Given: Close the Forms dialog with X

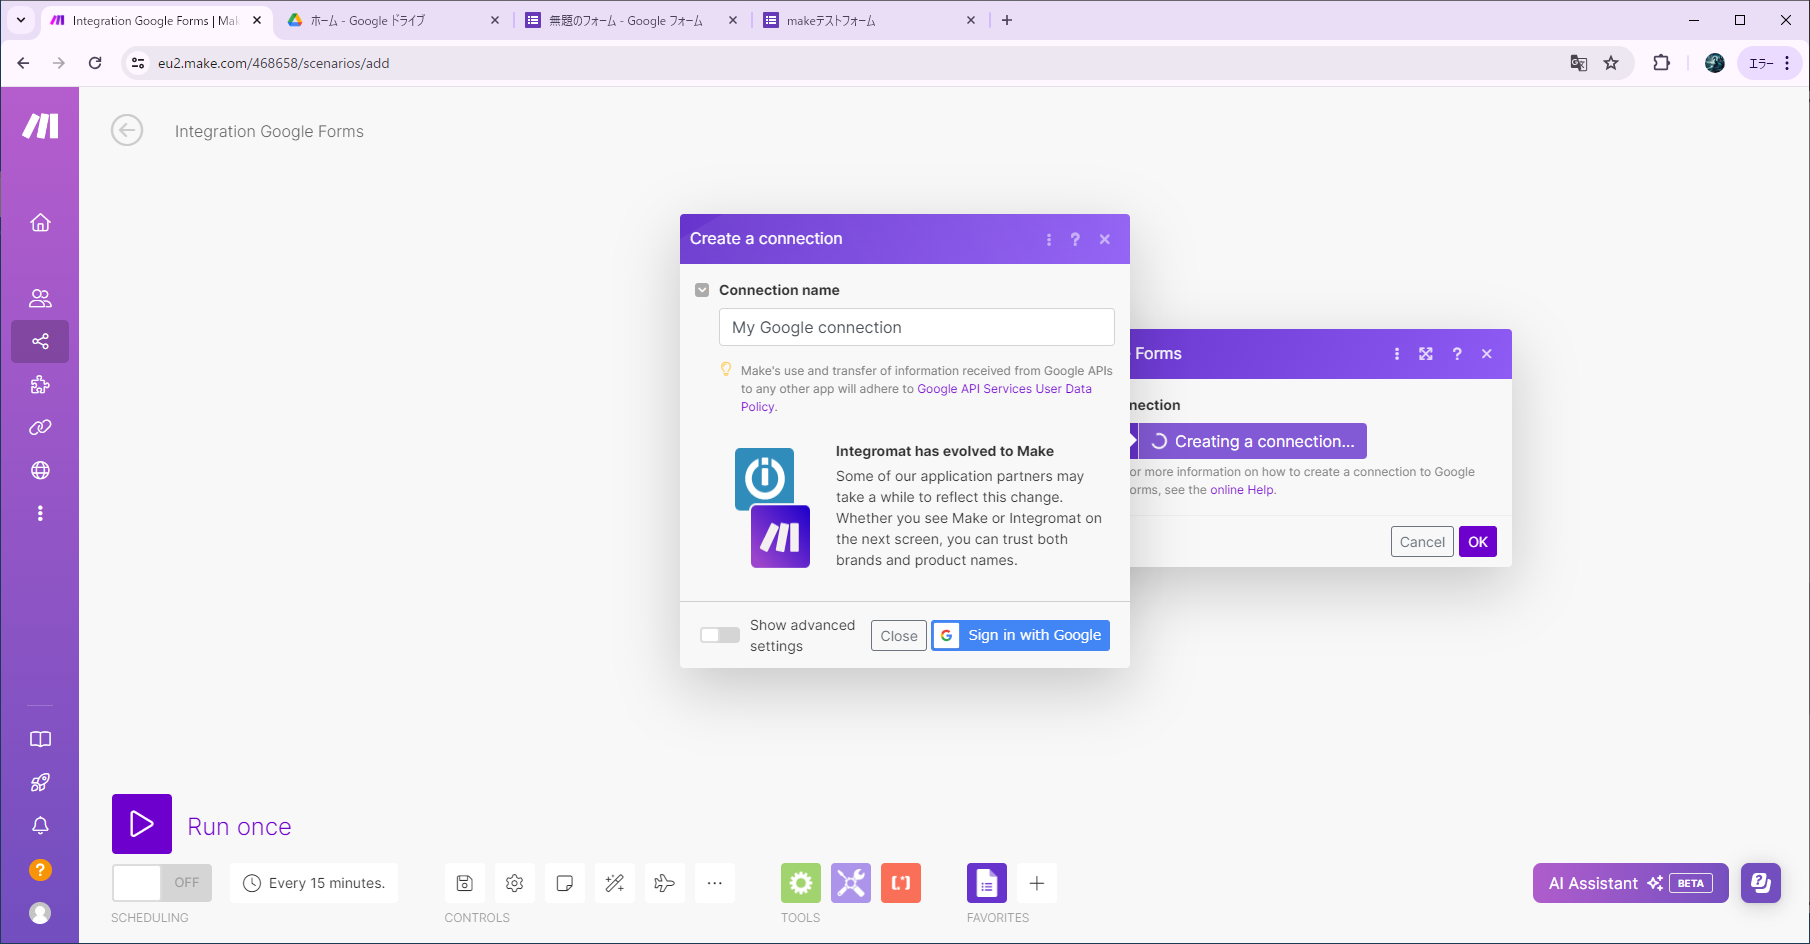Looking at the screenshot, I should tap(1487, 354).
